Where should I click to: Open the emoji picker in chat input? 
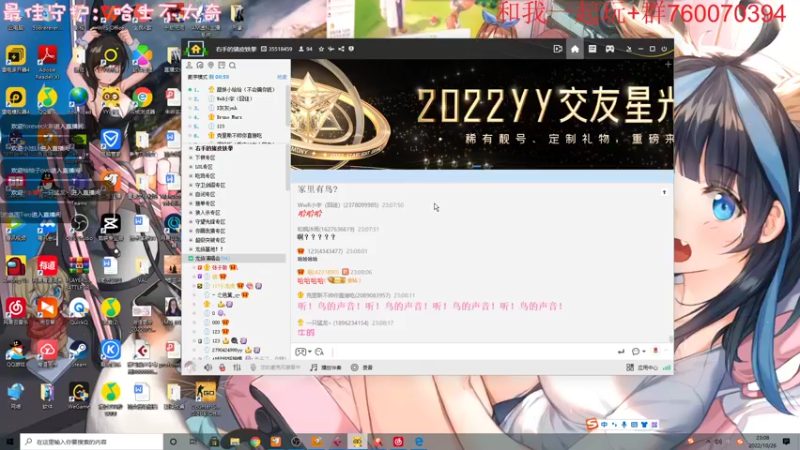point(301,352)
